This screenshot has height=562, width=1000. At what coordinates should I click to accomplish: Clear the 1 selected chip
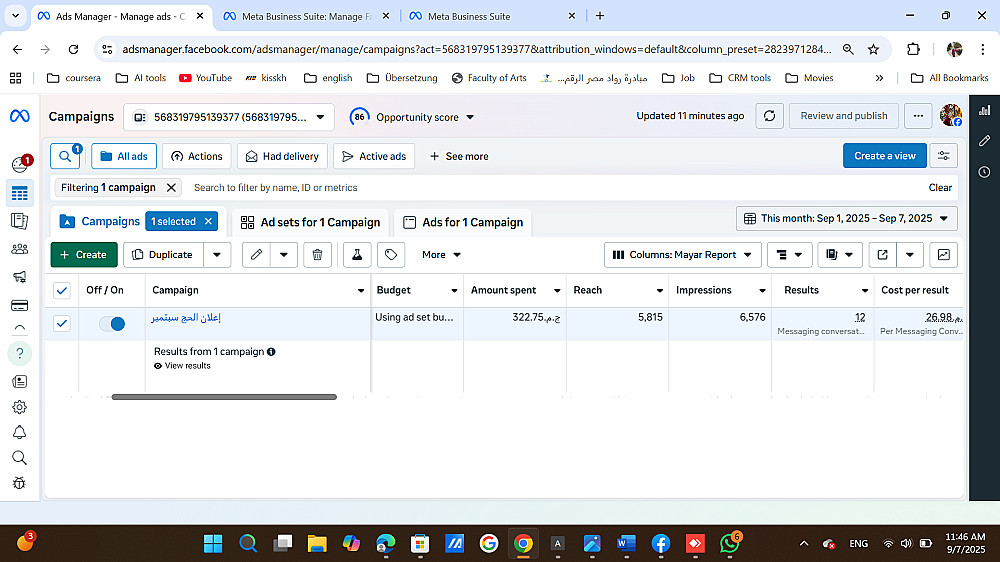[208, 221]
